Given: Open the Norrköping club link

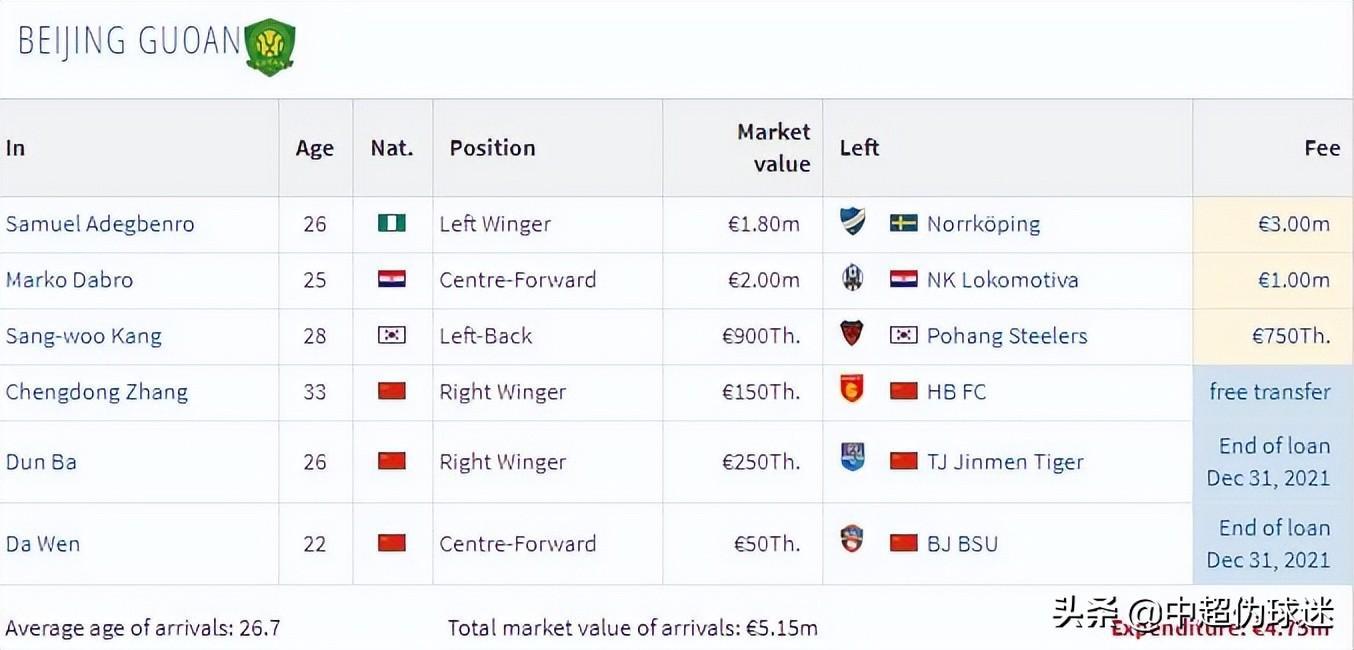Looking at the screenshot, I should point(983,224).
